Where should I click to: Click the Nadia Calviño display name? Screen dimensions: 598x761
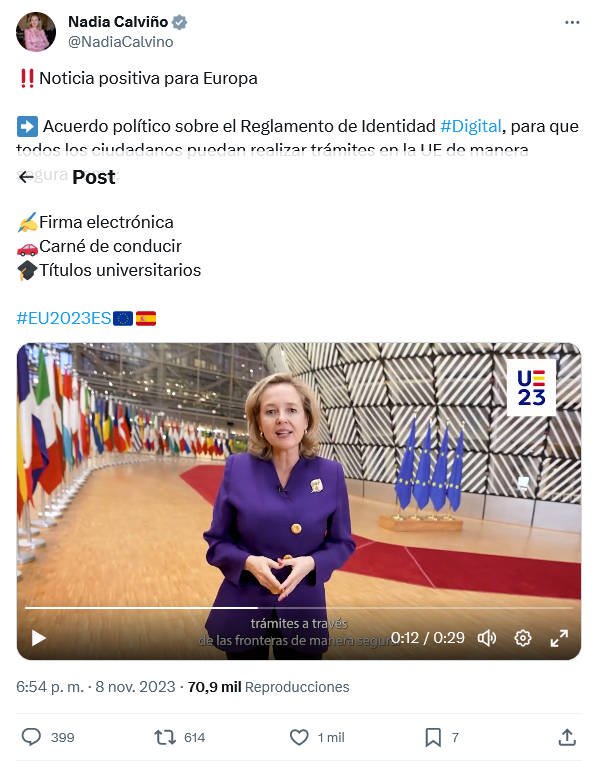tap(118, 22)
